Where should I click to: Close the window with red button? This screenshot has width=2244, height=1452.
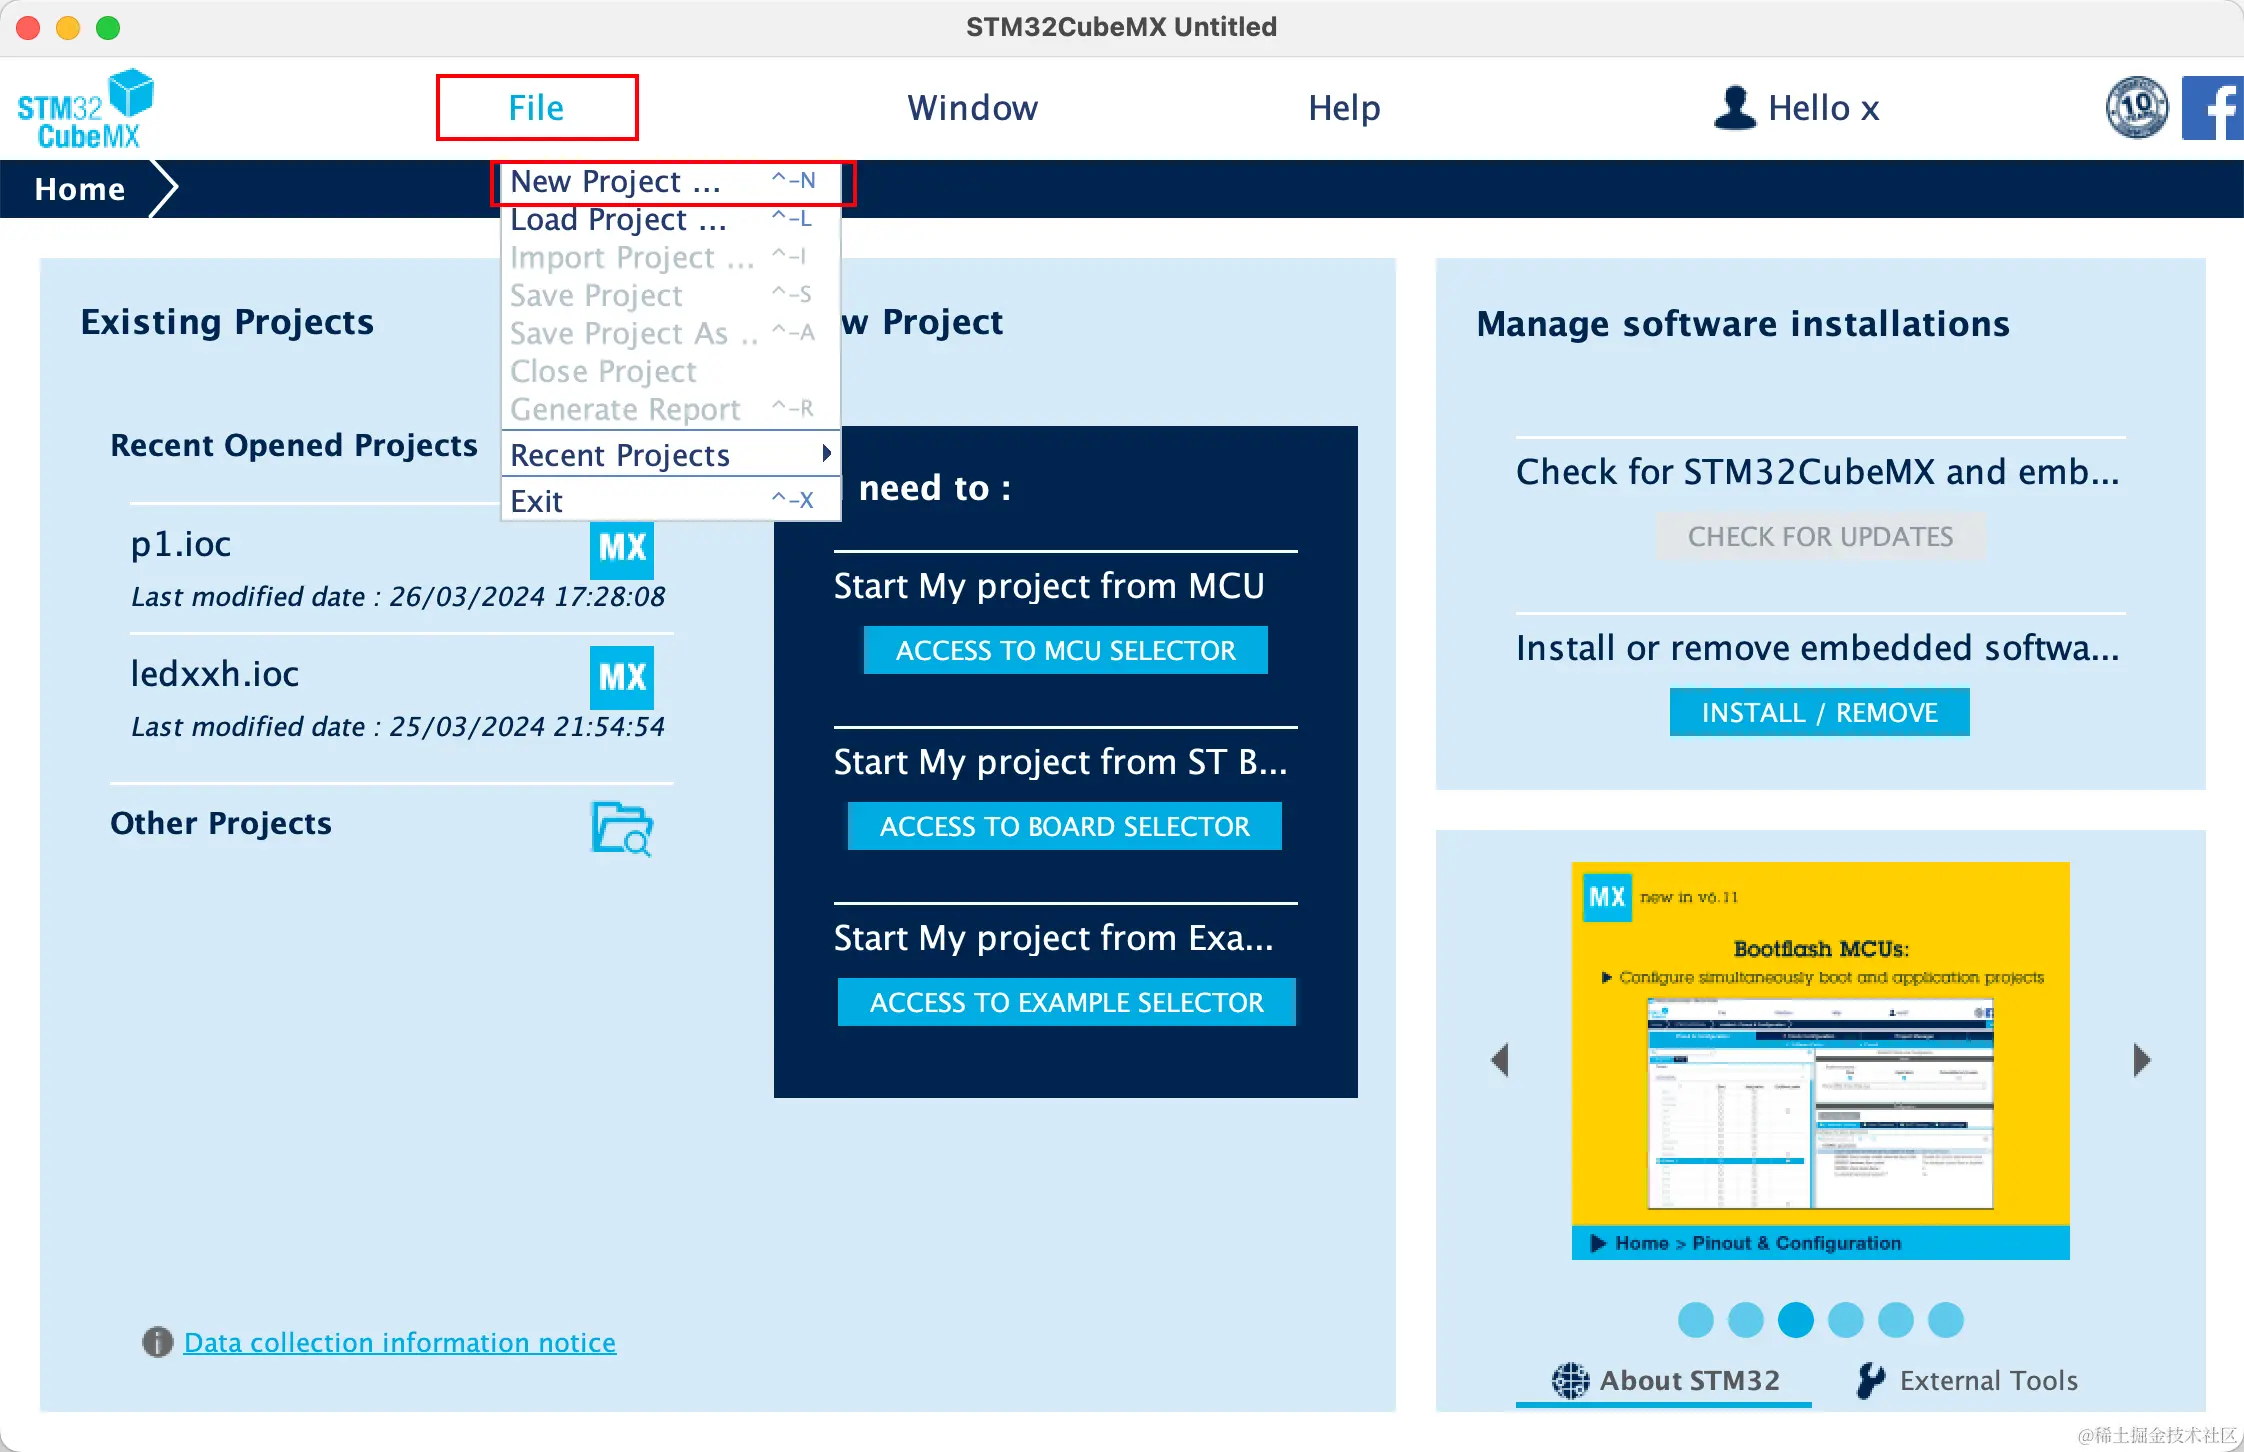tap(28, 27)
